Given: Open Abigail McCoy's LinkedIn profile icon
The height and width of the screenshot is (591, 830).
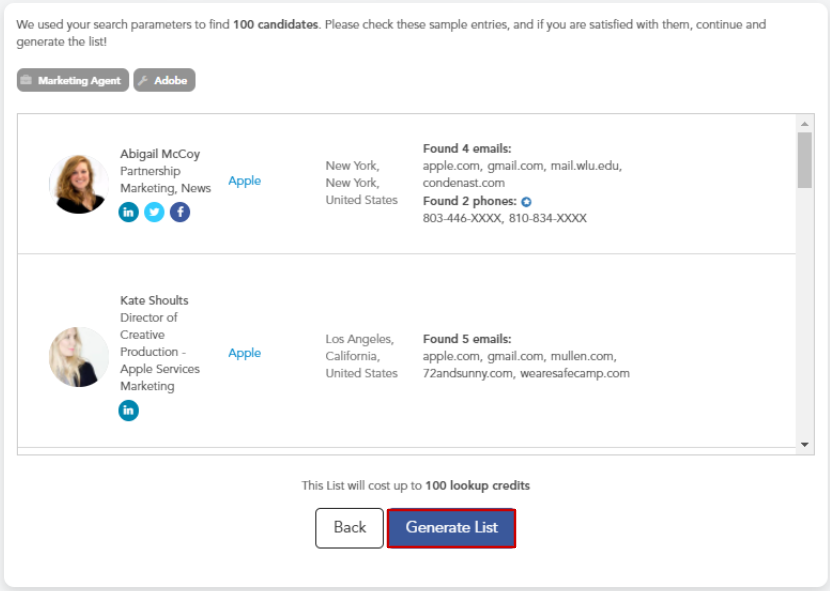Looking at the screenshot, I should pyautogui.click(x=128, y=212).
